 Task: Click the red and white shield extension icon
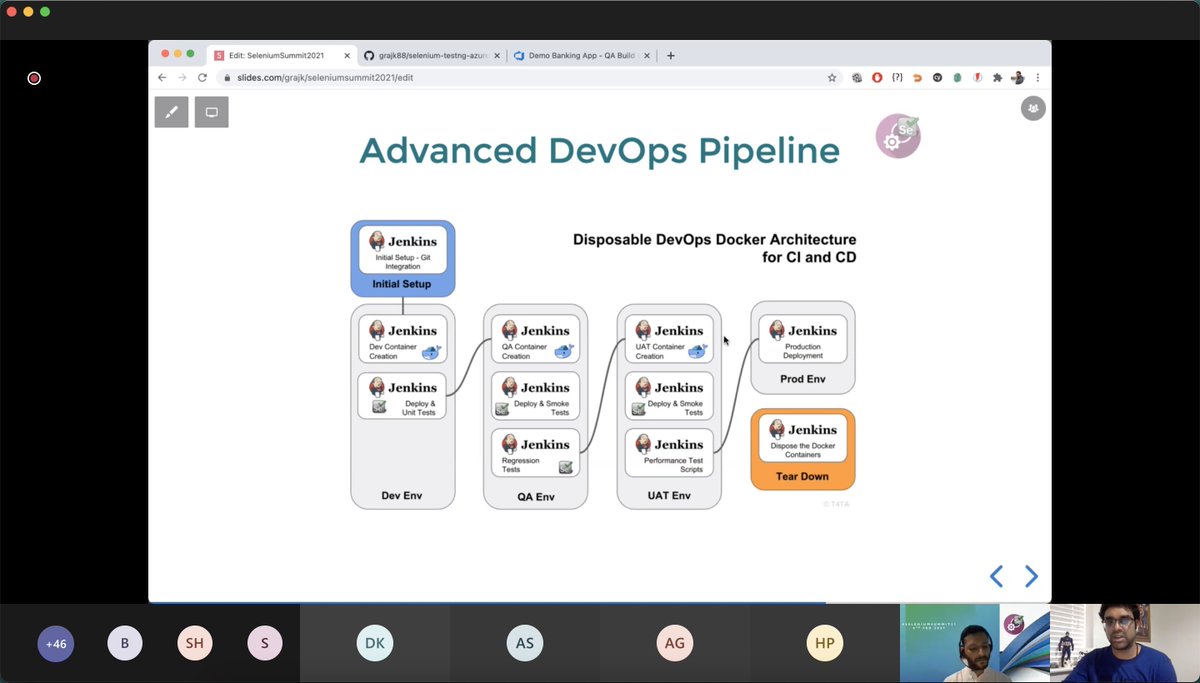[x=977, y=77]
